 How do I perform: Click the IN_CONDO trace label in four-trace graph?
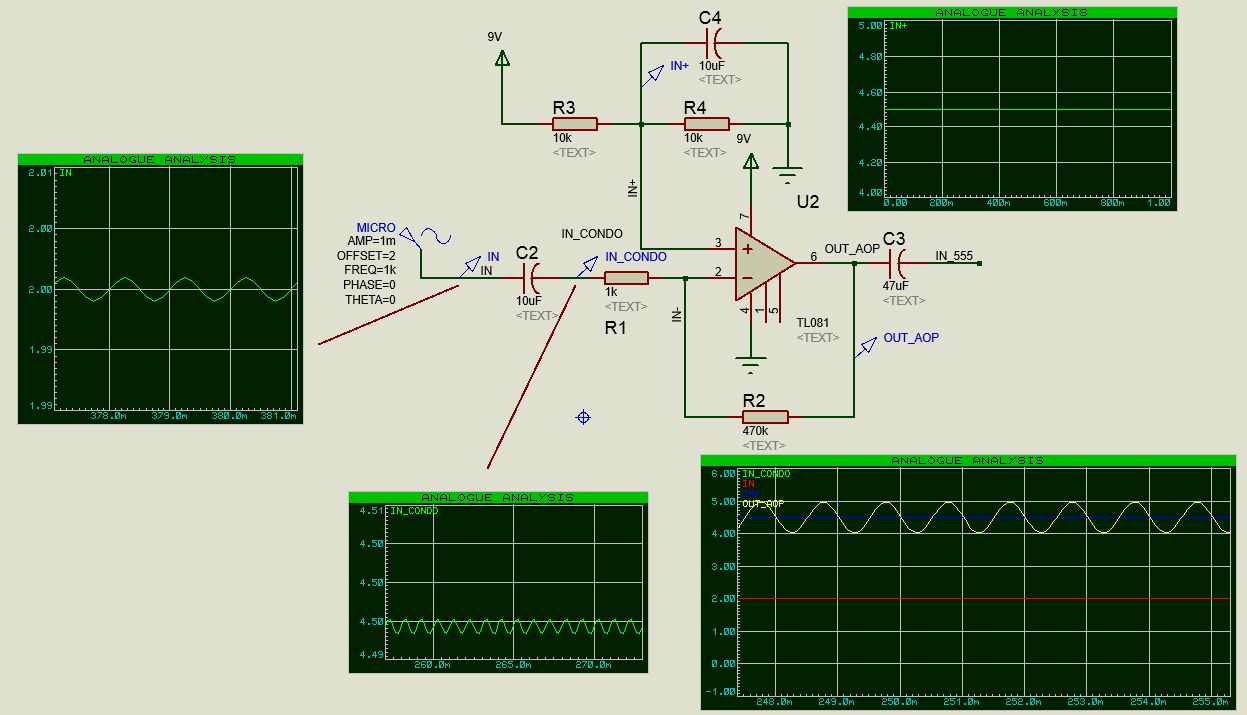pos(765,474)
